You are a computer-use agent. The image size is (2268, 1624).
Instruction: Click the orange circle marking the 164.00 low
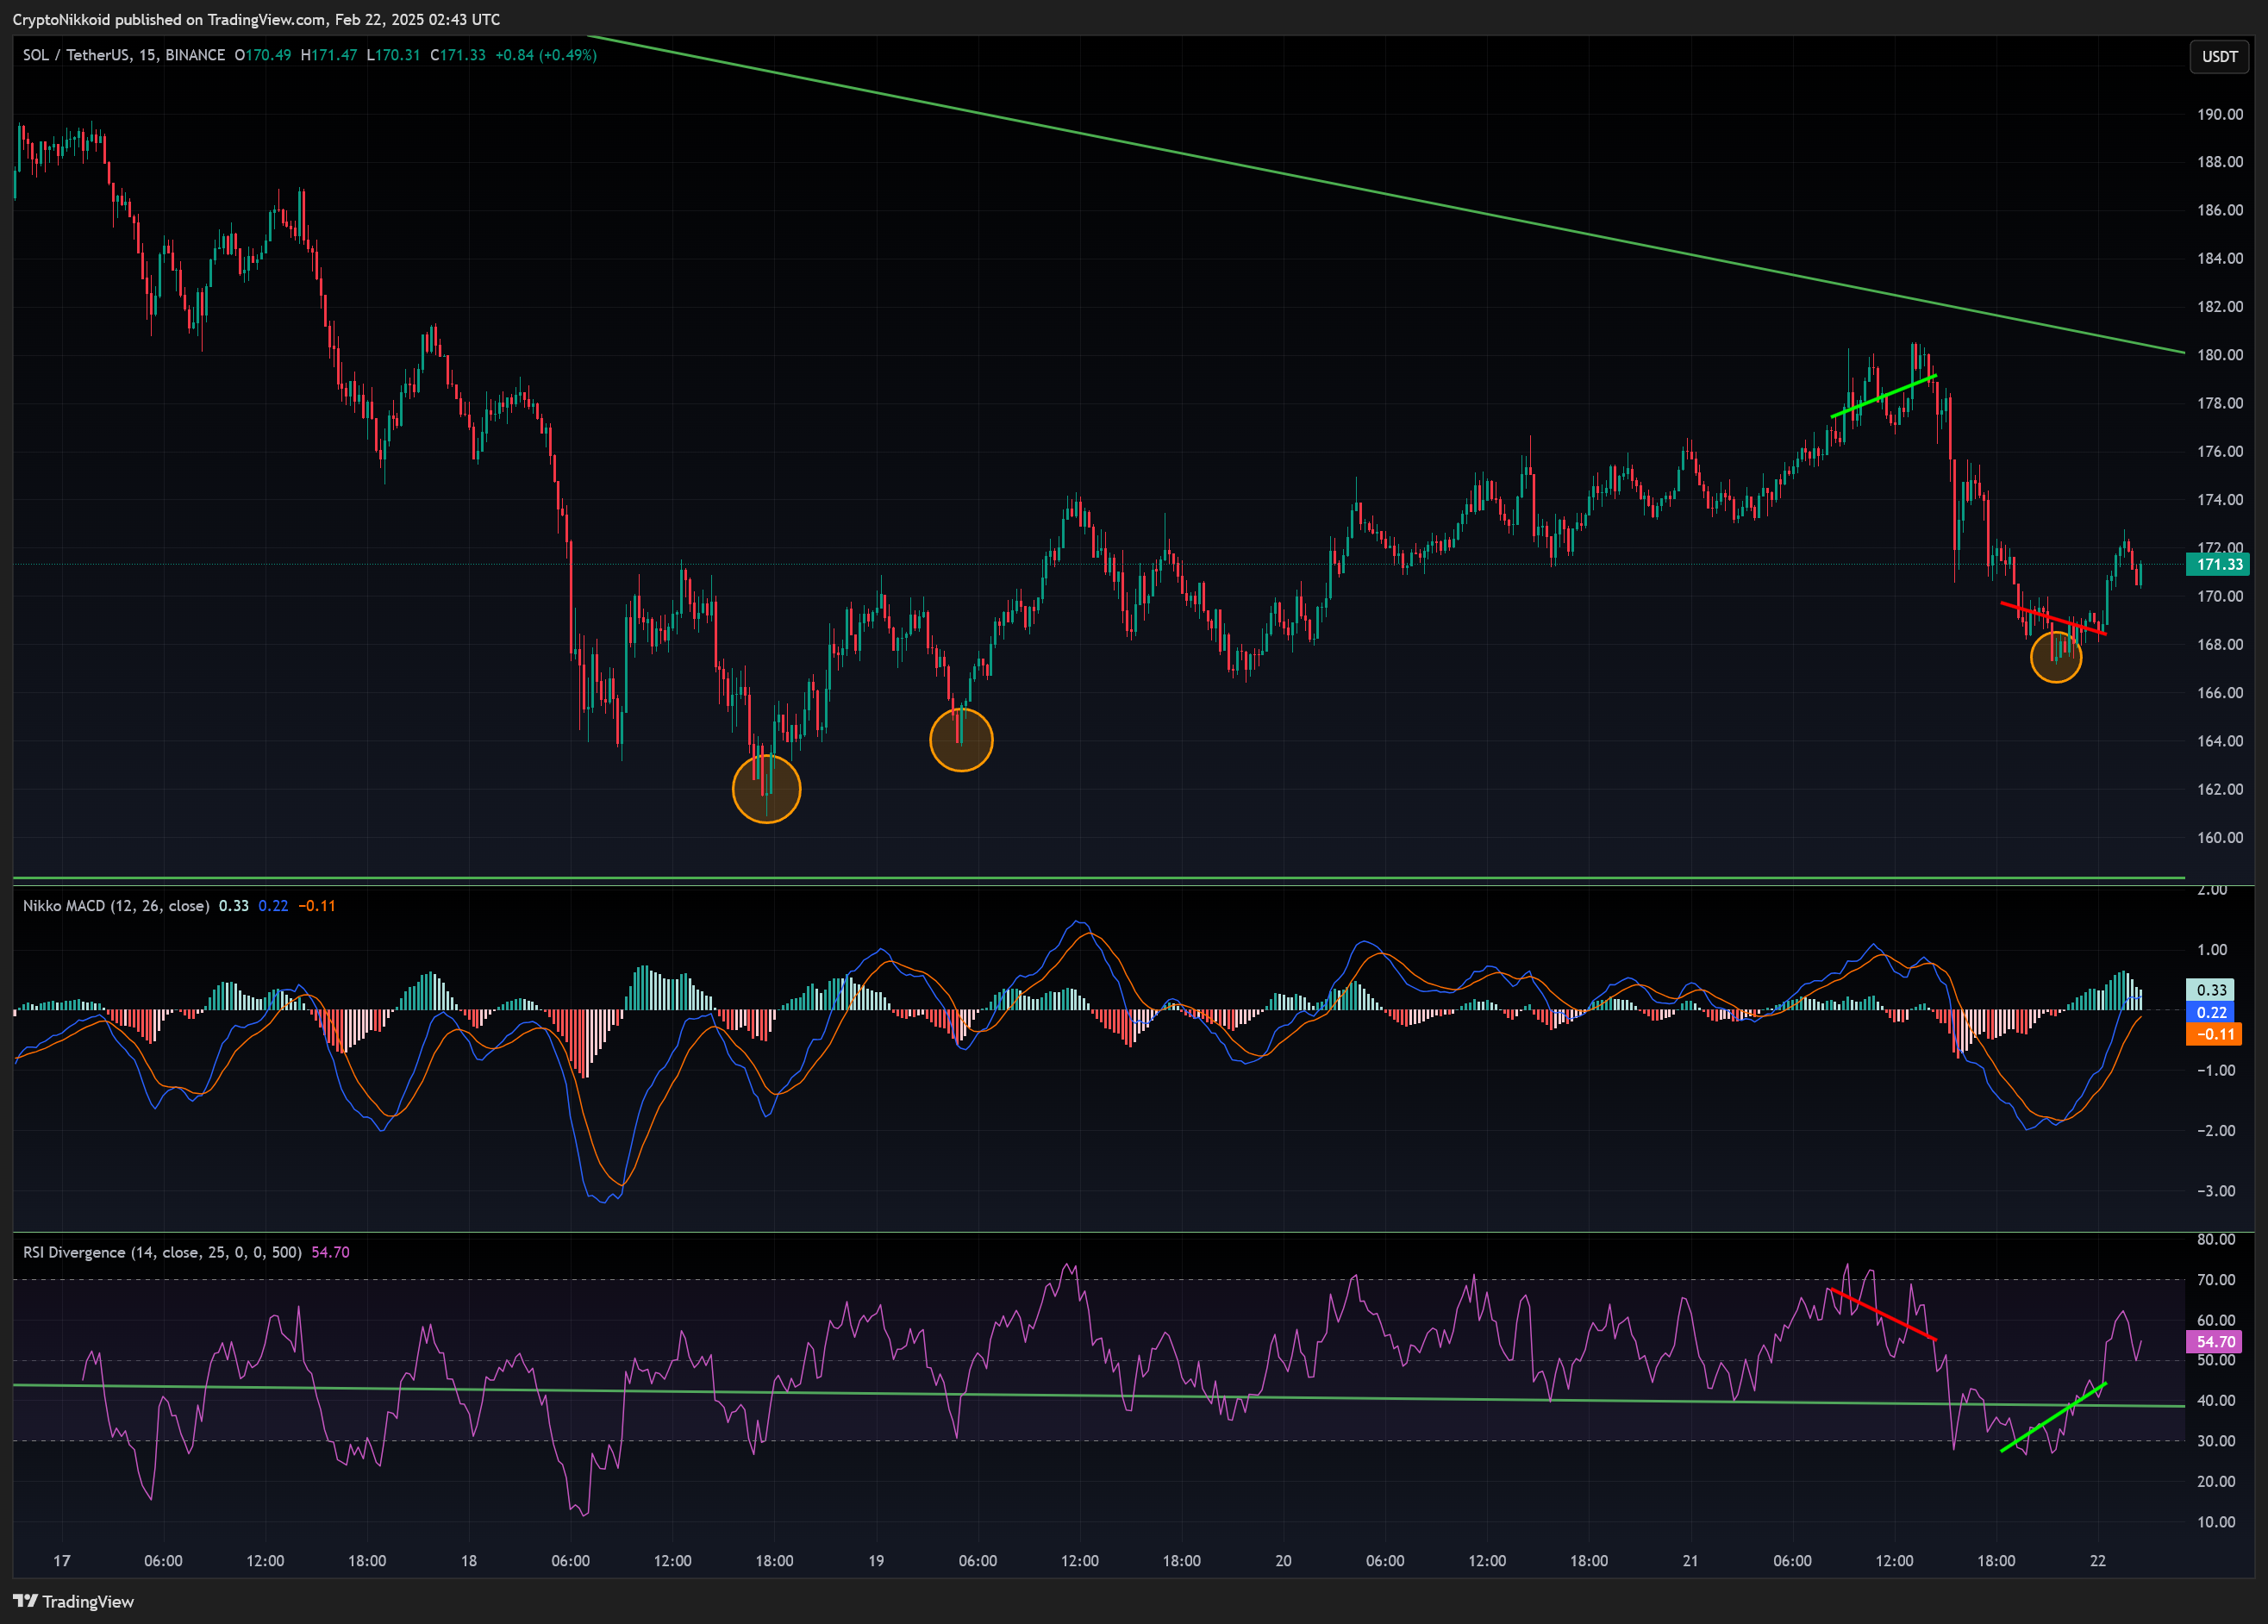pos(961,740)
